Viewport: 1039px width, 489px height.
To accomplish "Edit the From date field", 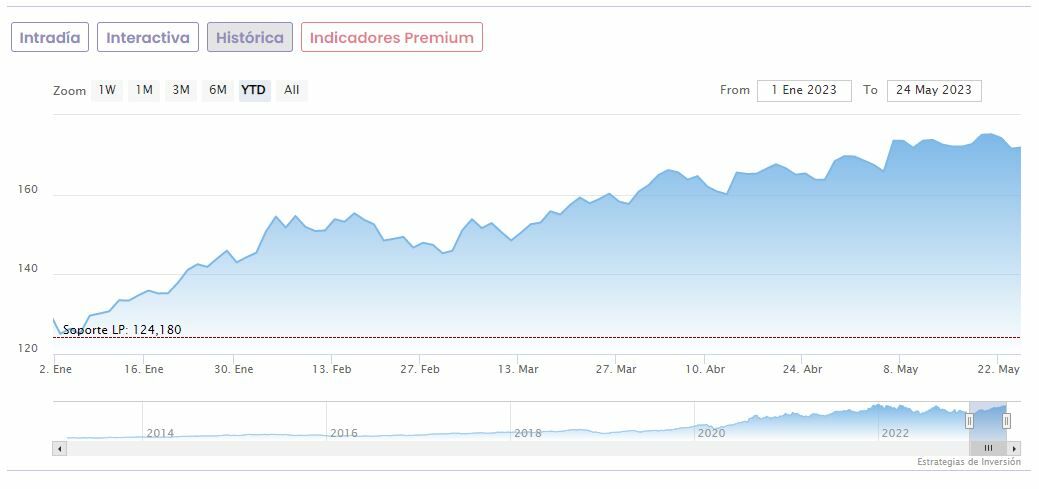I will coord(804,90).
